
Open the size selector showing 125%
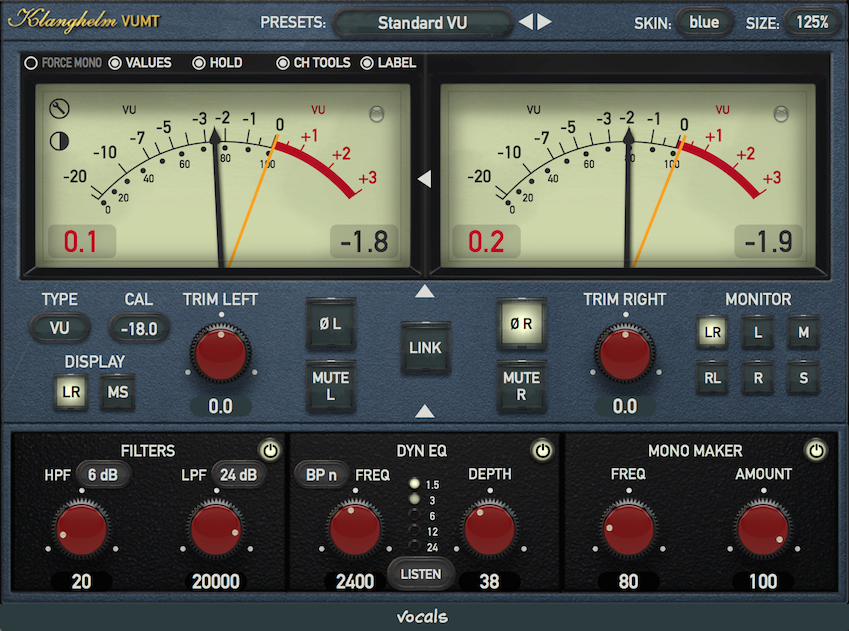point(812,22)
